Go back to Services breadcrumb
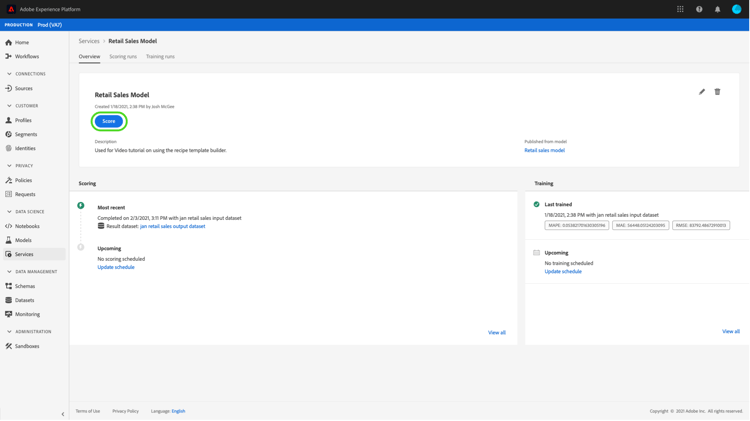Viewport: 750px width, 421px height. 89,41
